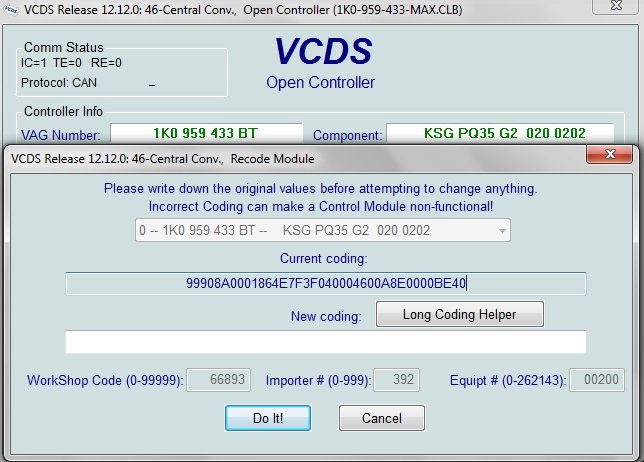Click the arrow on the 1K0 959 433 BT combo box
Image resolution: width=644 pixels, height=462 pixels.
pos(501,231)
